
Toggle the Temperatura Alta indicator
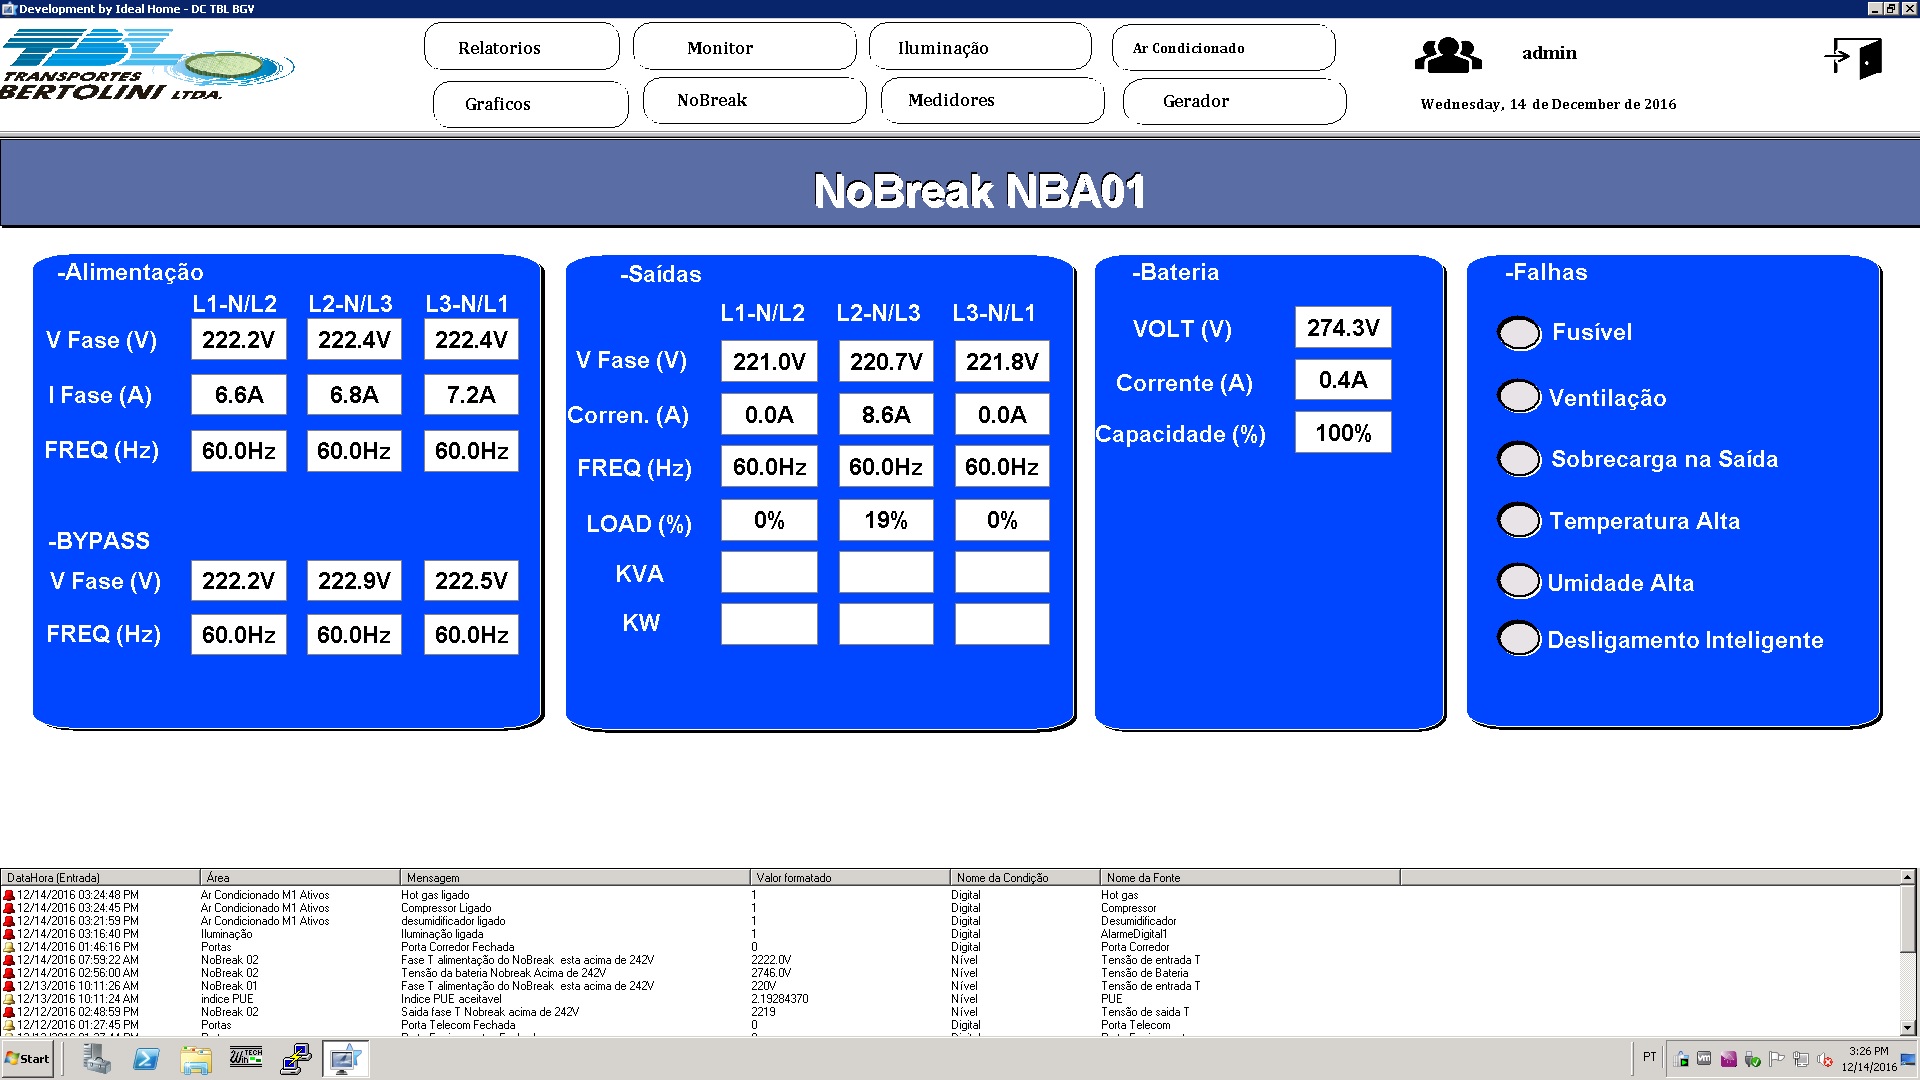1519,520
